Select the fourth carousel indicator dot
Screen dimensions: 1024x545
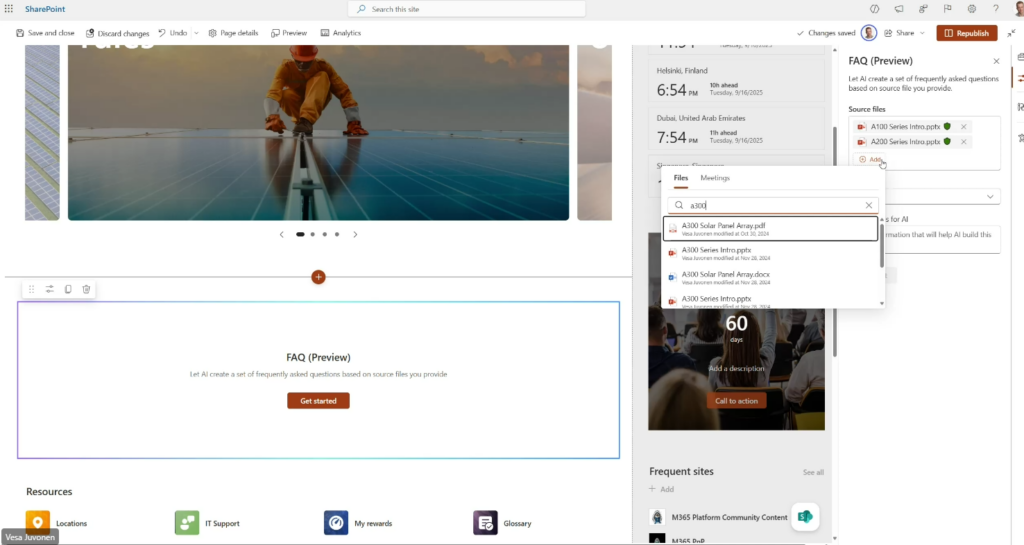337,234
